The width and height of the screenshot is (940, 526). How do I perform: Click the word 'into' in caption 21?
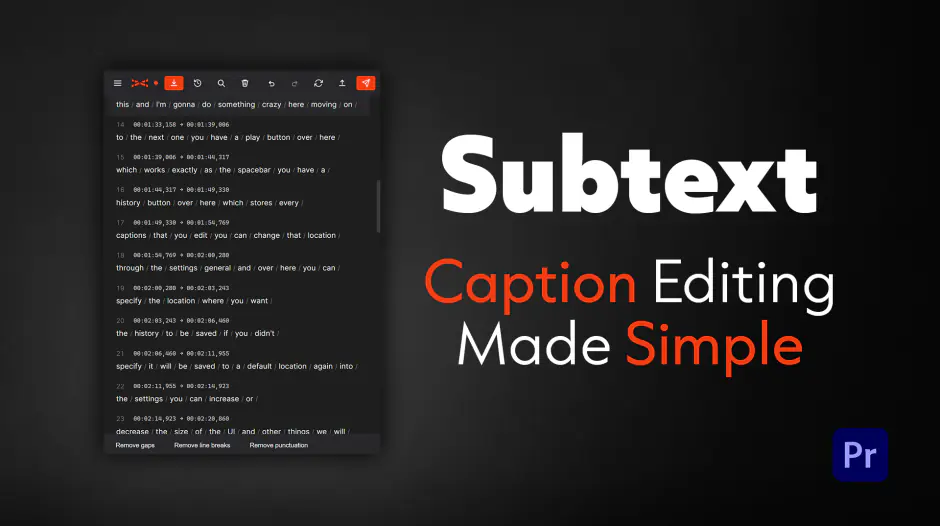pyautogui.click(x=347, y=366)
